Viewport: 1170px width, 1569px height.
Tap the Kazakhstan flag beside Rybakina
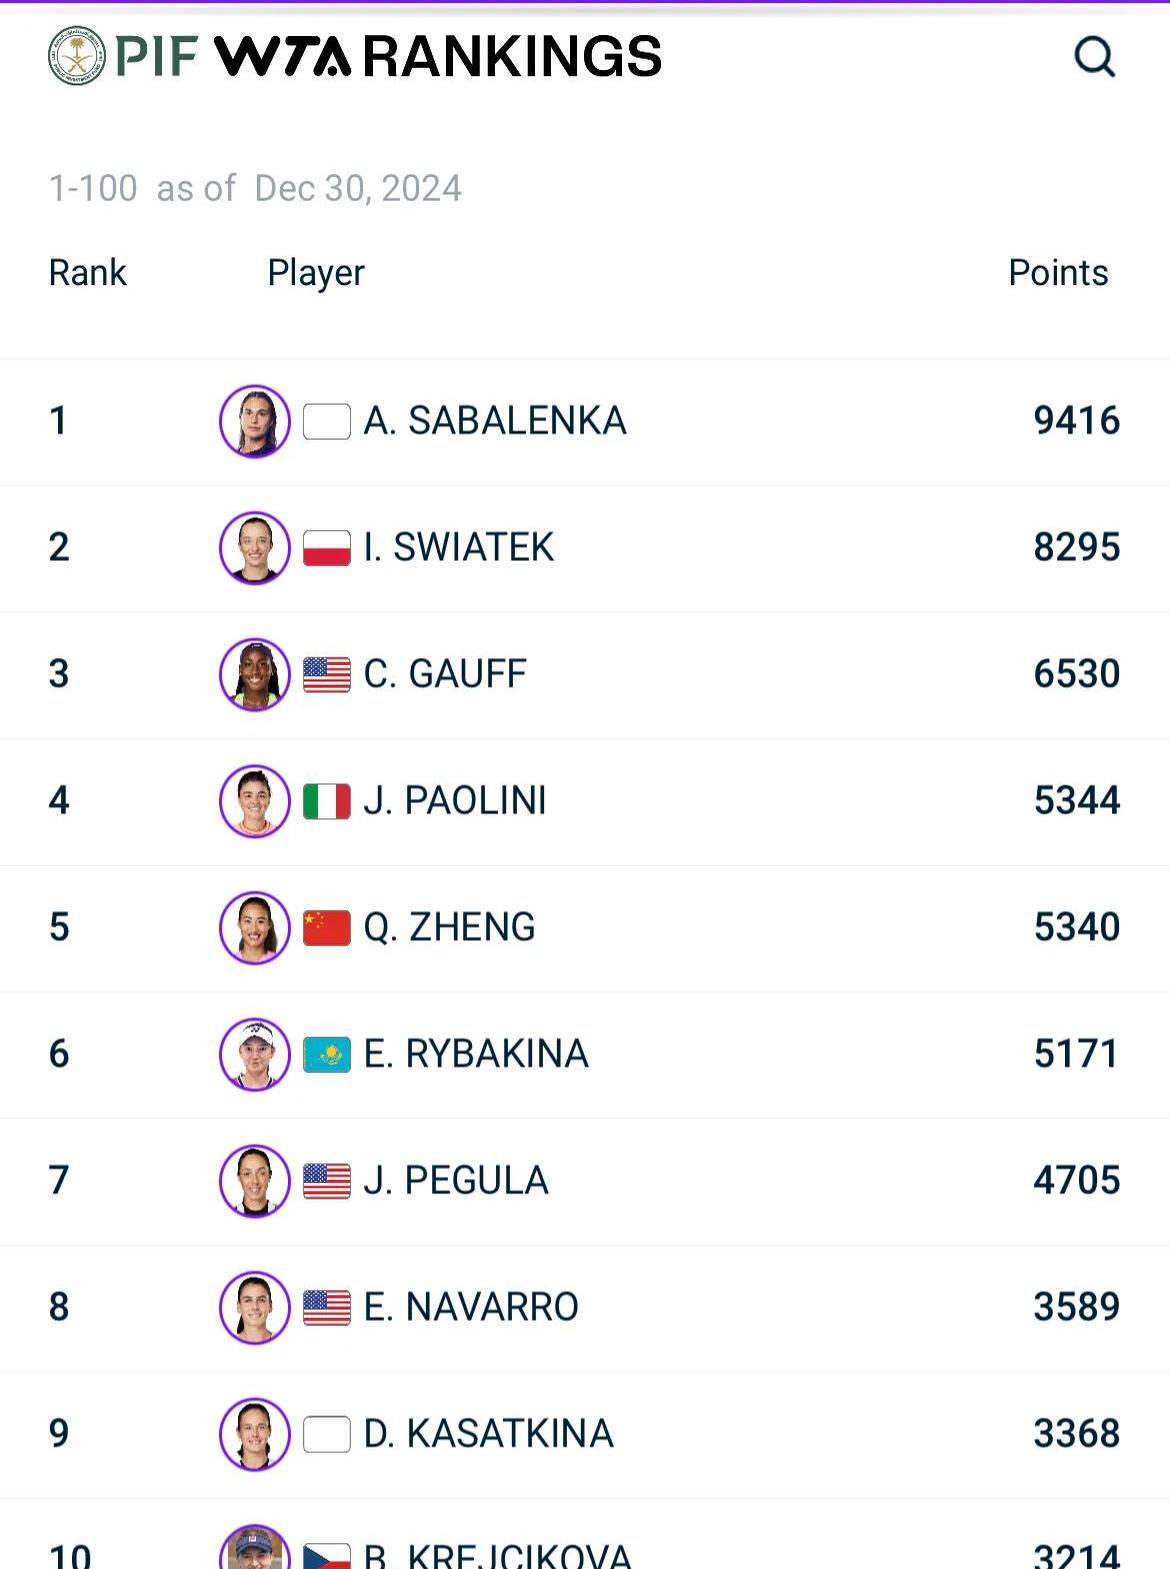point(327,1054)
